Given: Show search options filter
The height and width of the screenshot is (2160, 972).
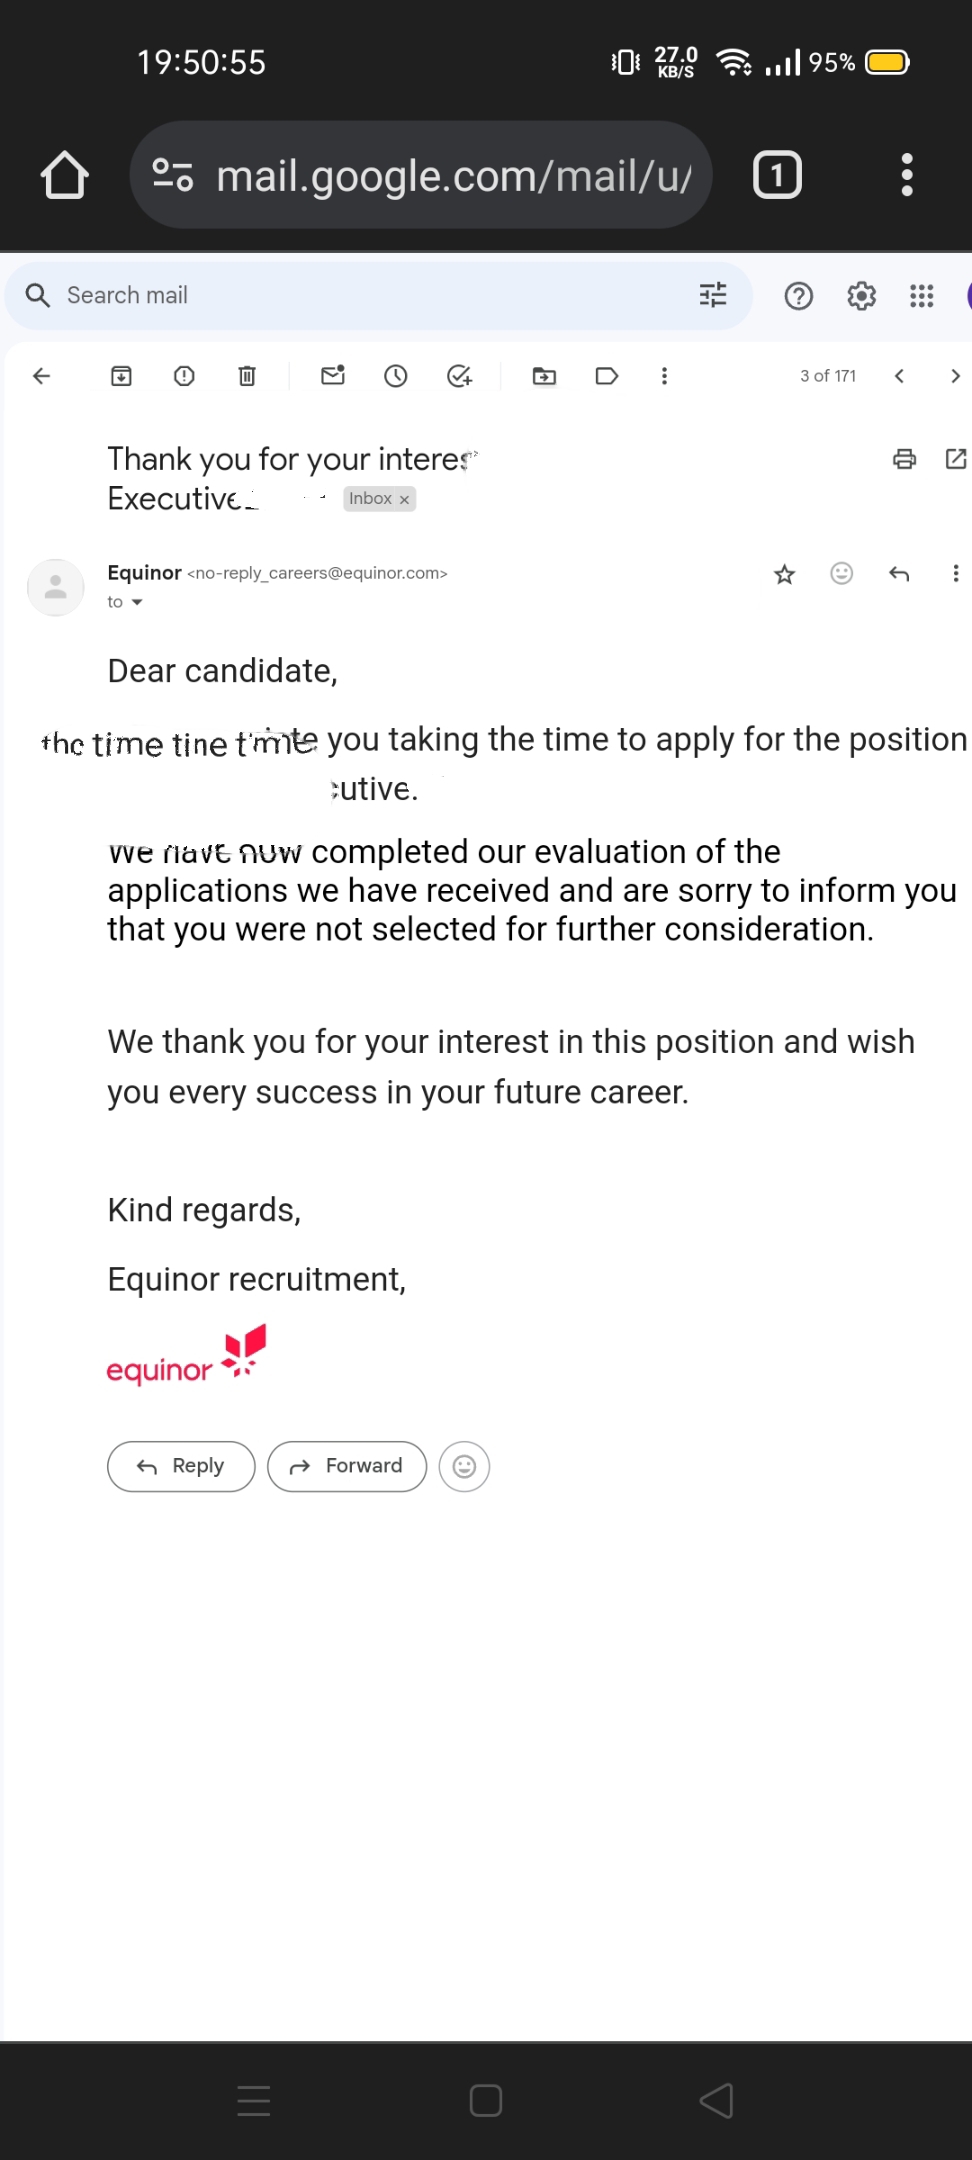Looking at the screenshot, I should 713,295.
